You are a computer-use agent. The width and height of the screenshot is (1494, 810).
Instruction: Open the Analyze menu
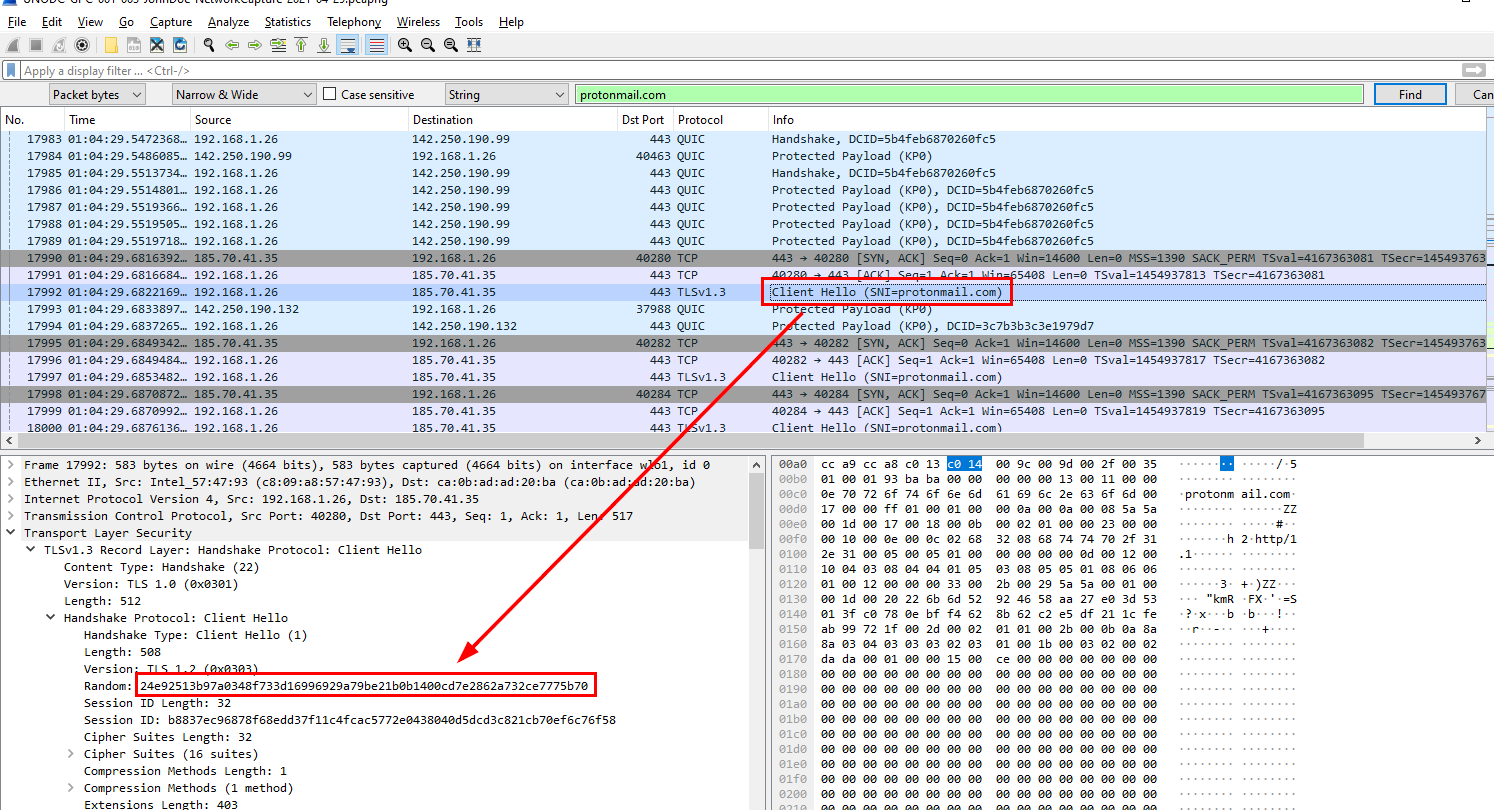(x=228, y=21)
